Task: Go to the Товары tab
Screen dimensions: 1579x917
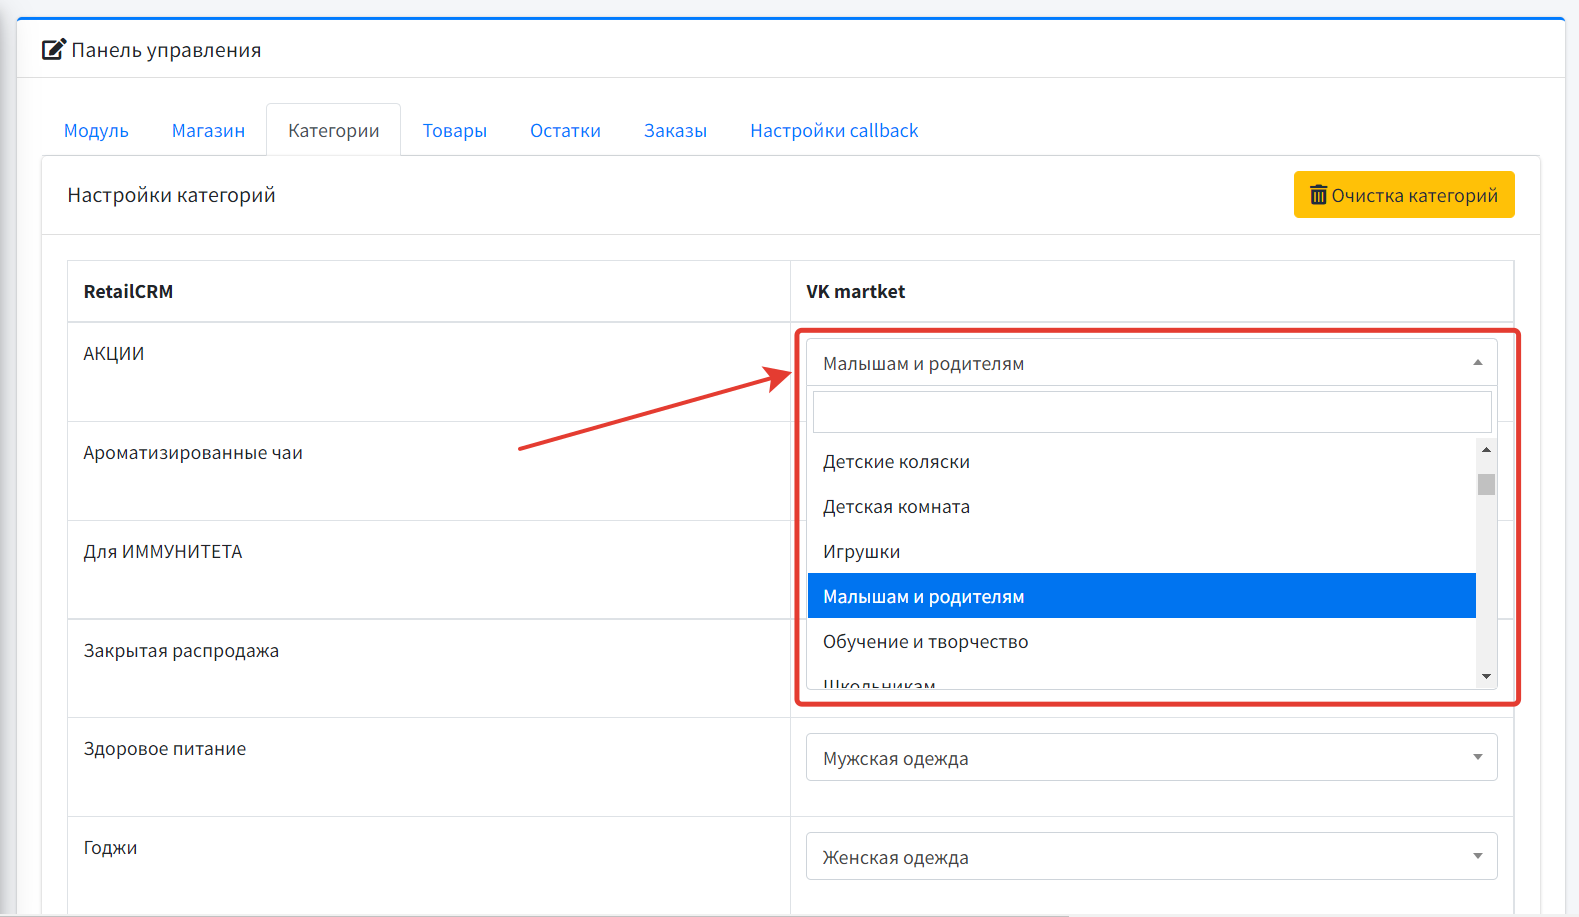Action: pyautogui.click(x=455, y=131)
